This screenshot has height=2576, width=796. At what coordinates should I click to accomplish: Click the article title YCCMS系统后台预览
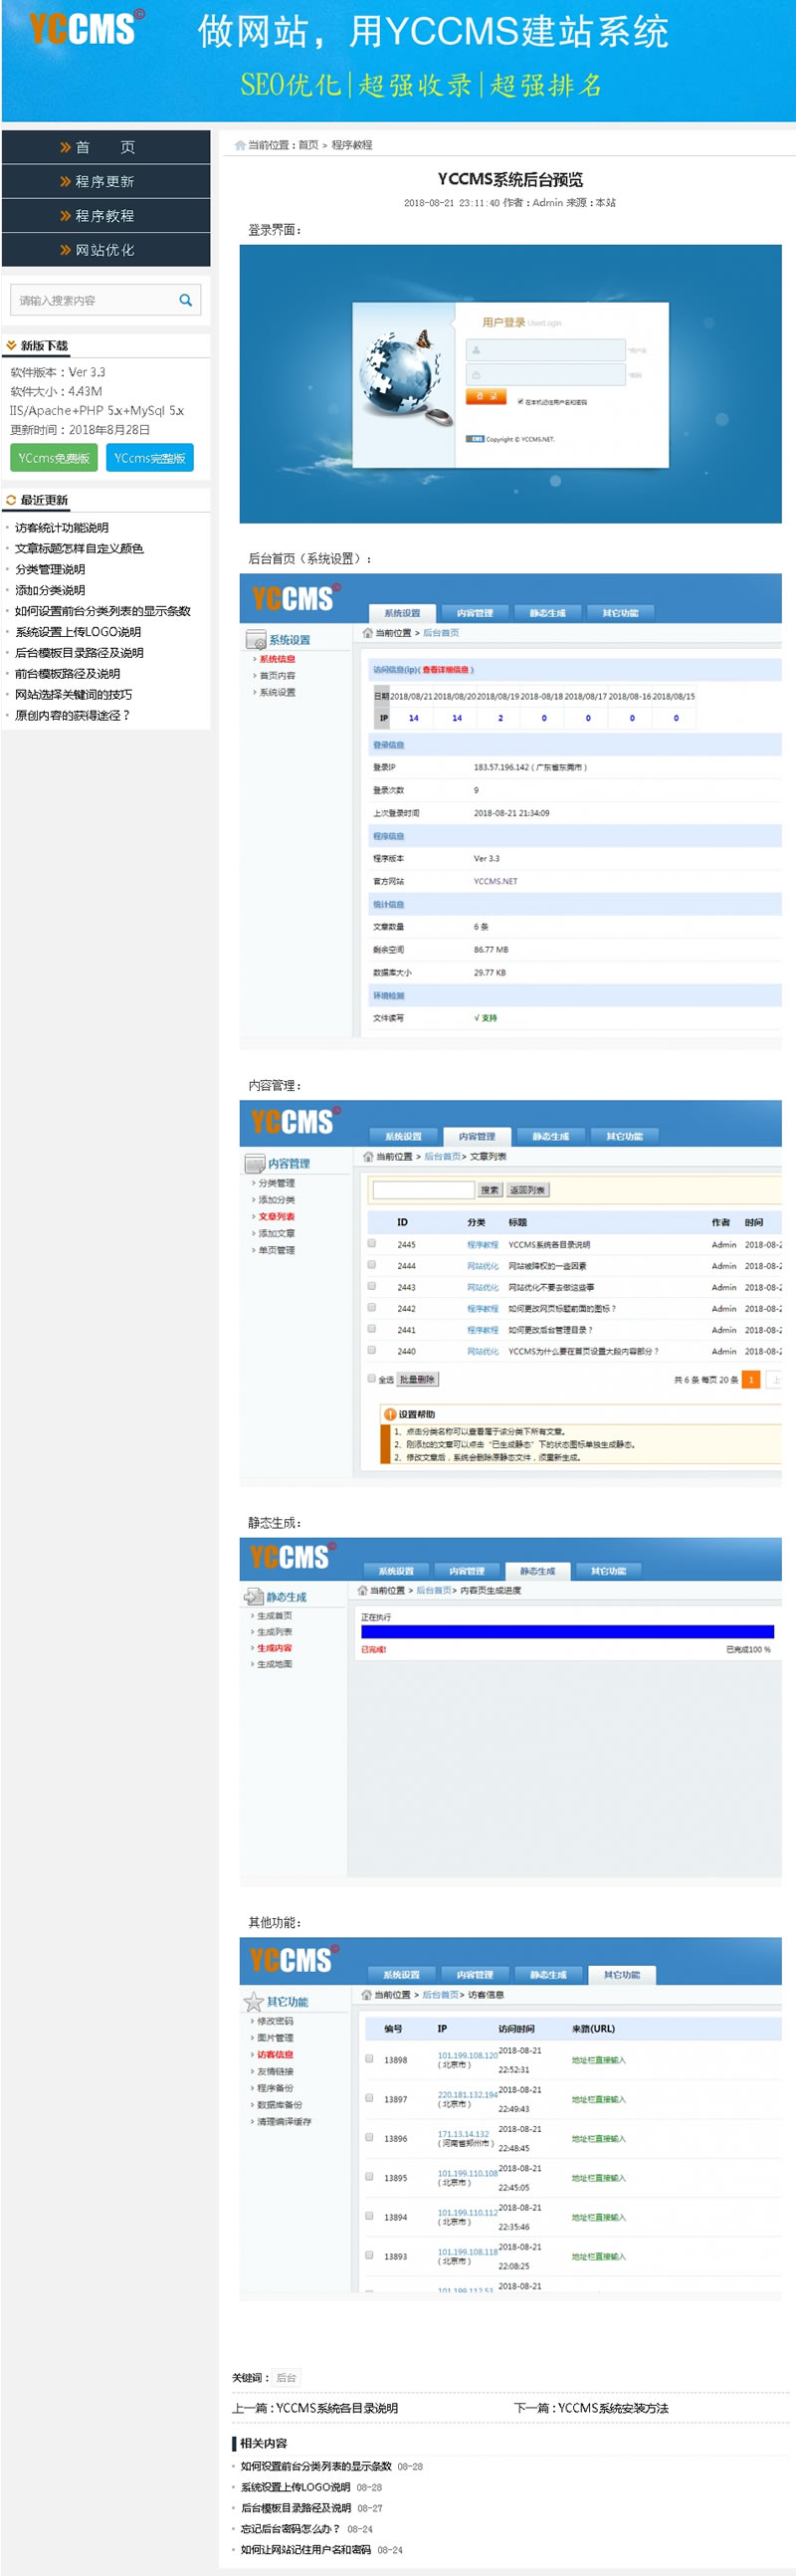coord(510,179)
